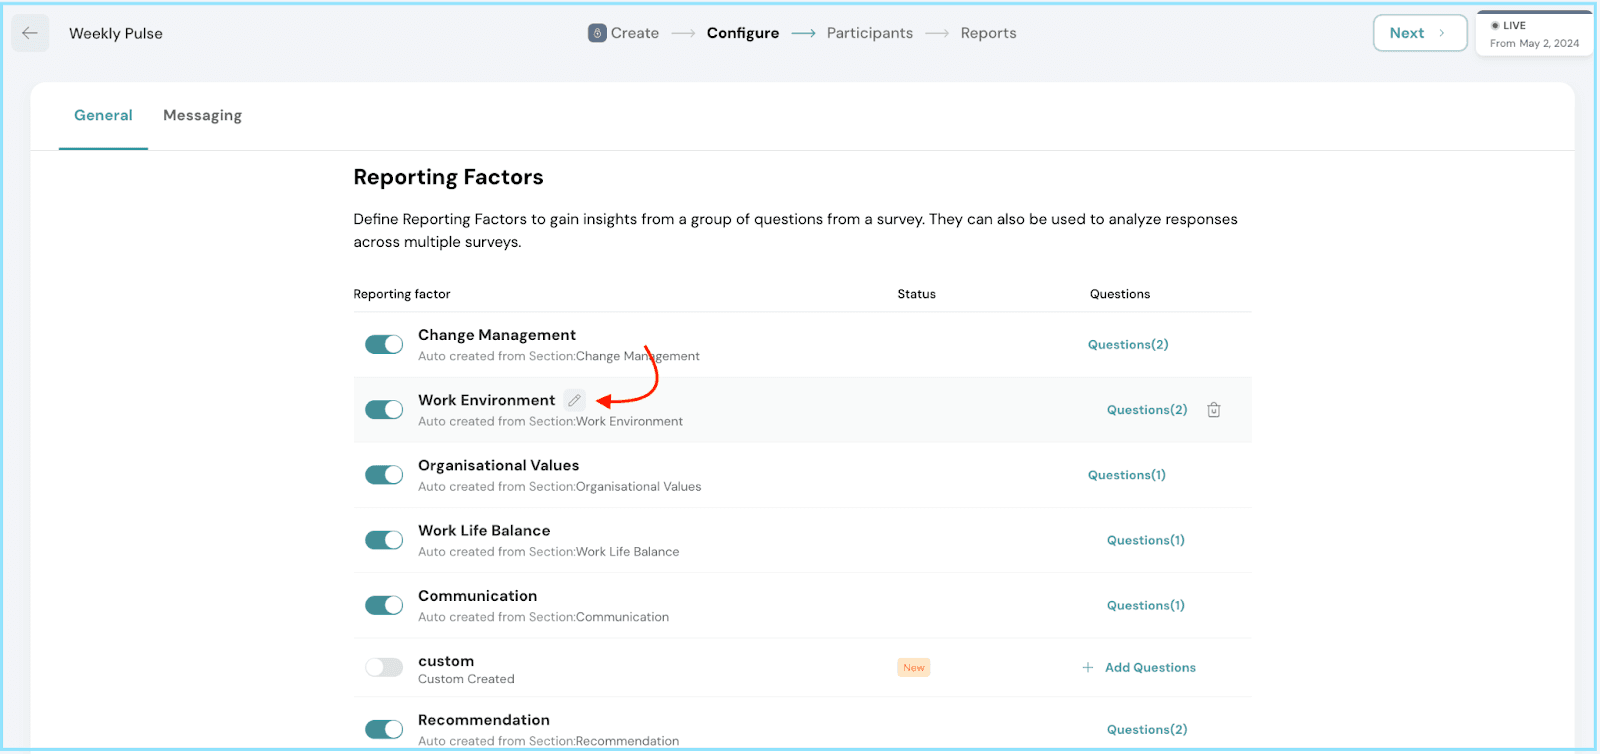Click the back arrow button
This screenshot has width=1600, height=755.
30,33
